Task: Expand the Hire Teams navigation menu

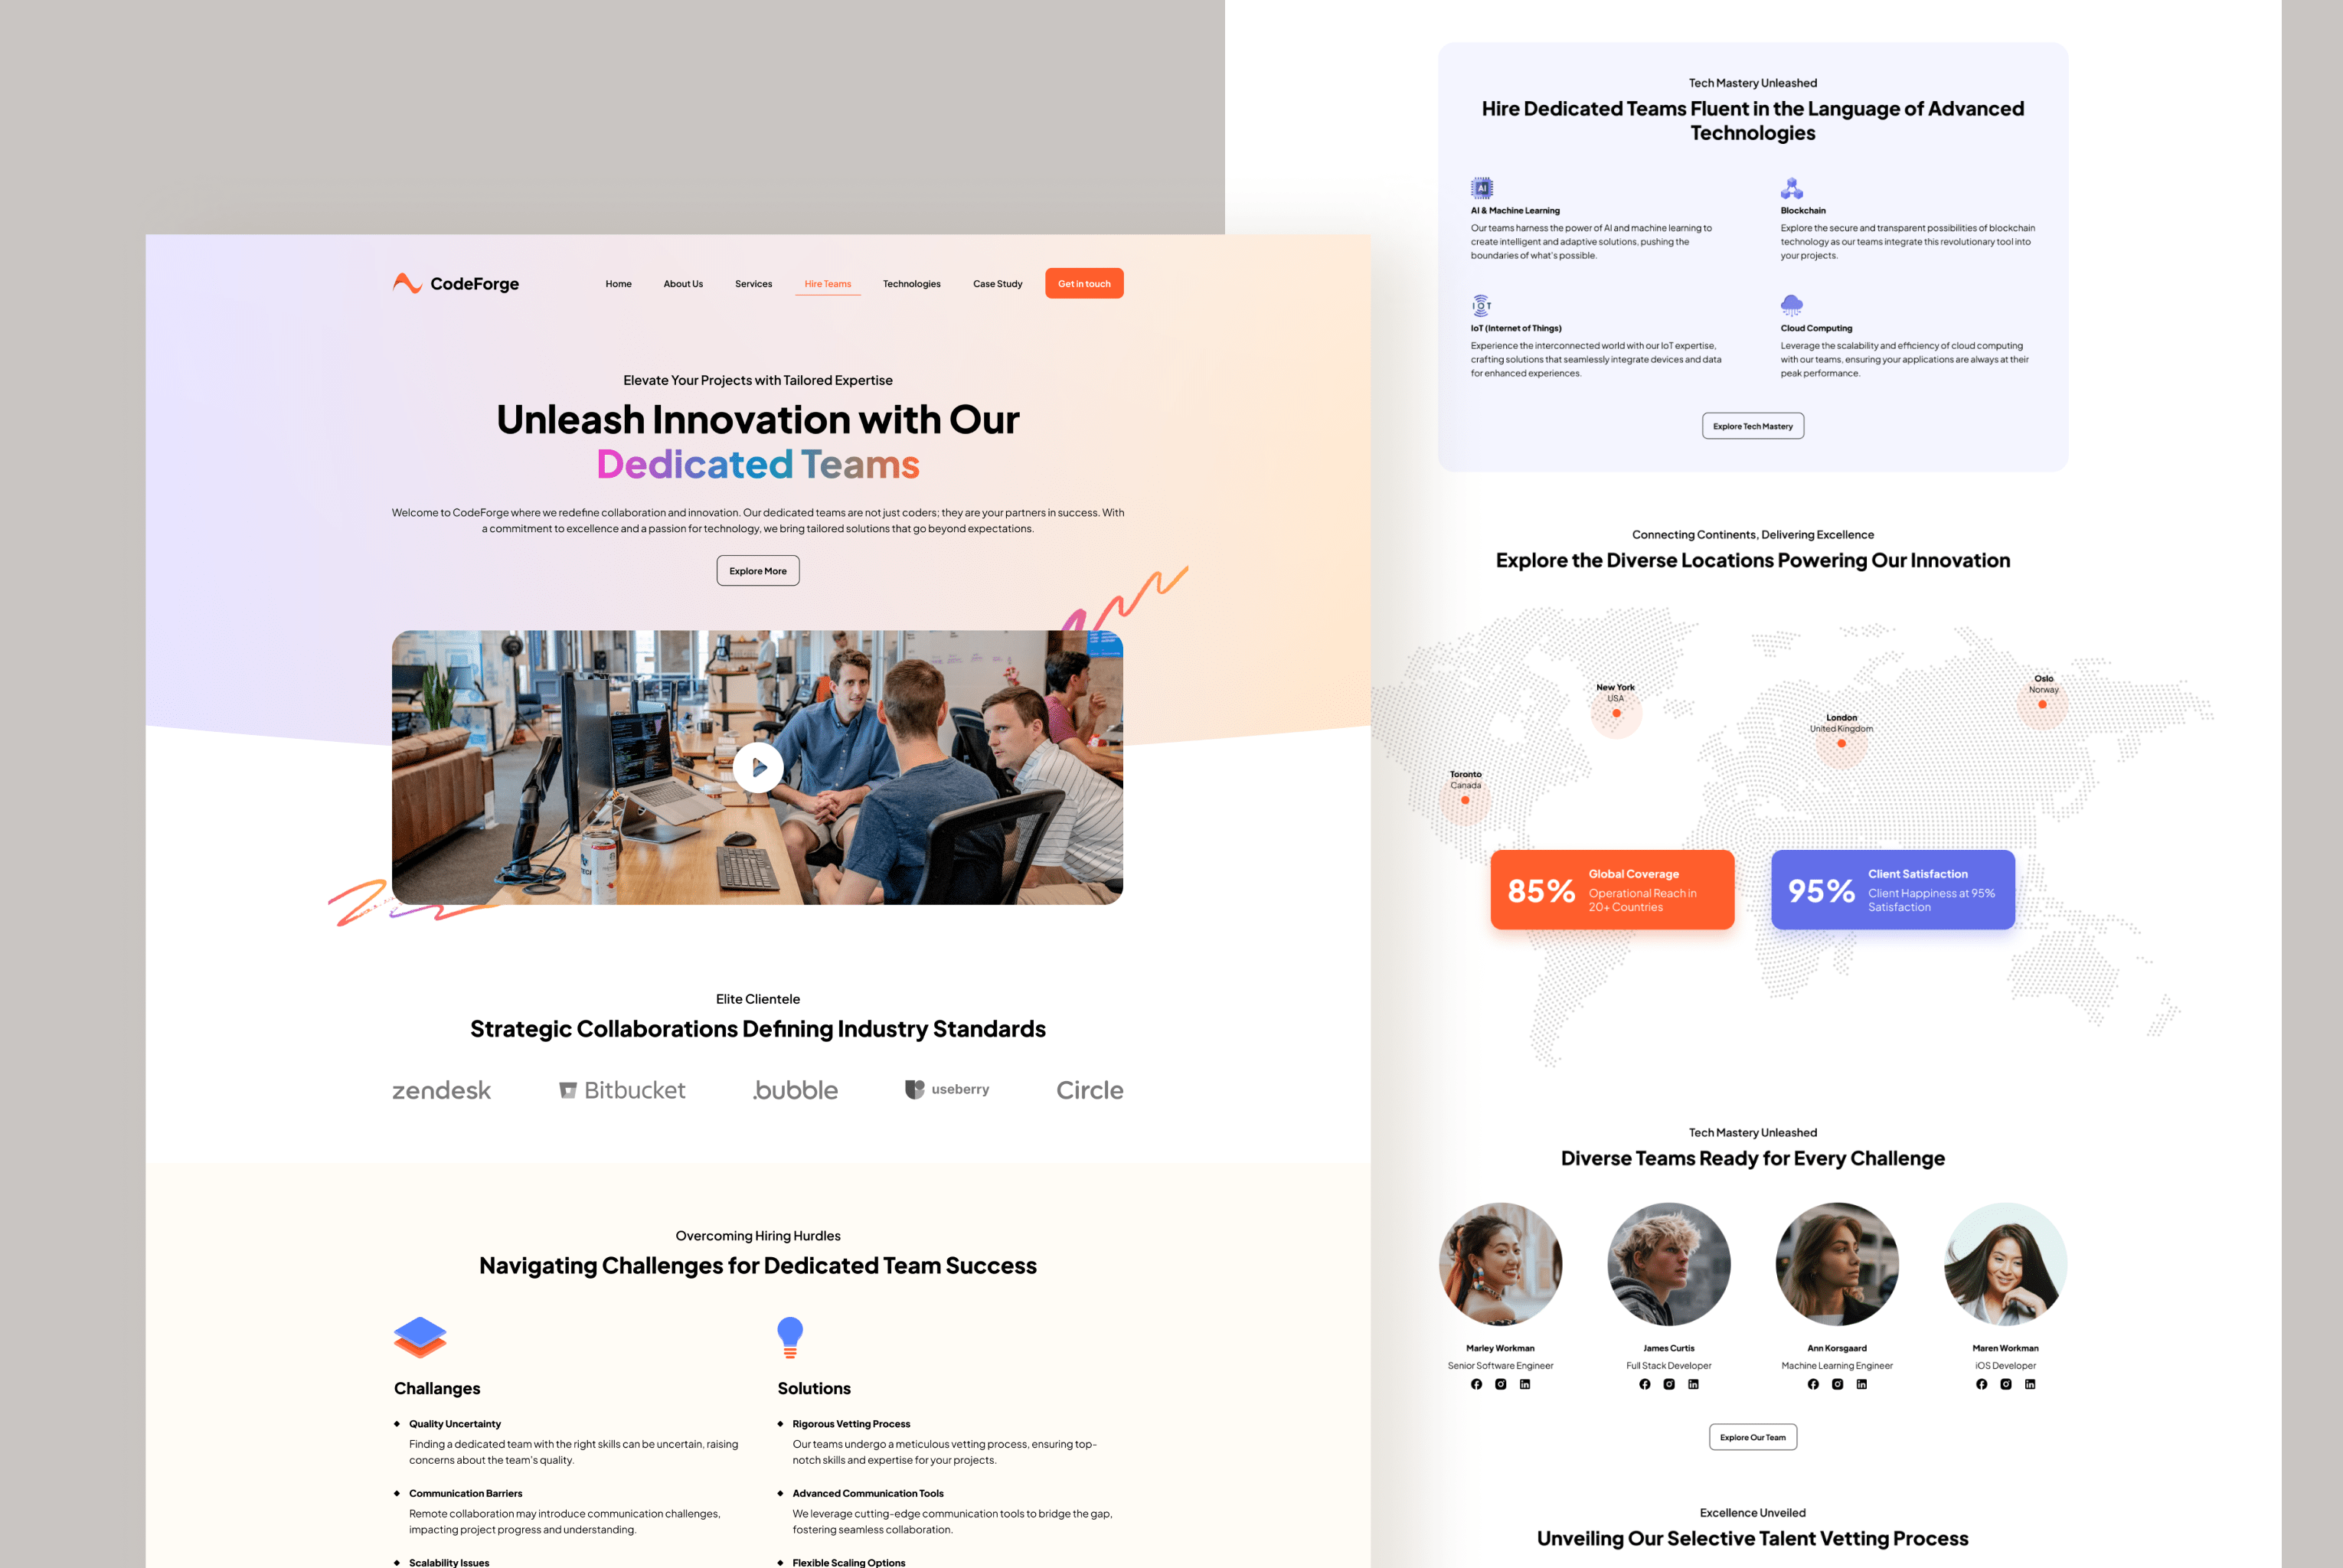Action: click(x=828, y=282)
